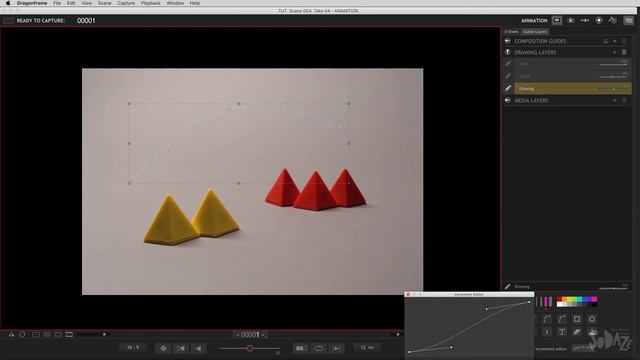The width and height of the screenshot is (640, 360).
Task: Pick the white color swatch
Action: [559, 304]
